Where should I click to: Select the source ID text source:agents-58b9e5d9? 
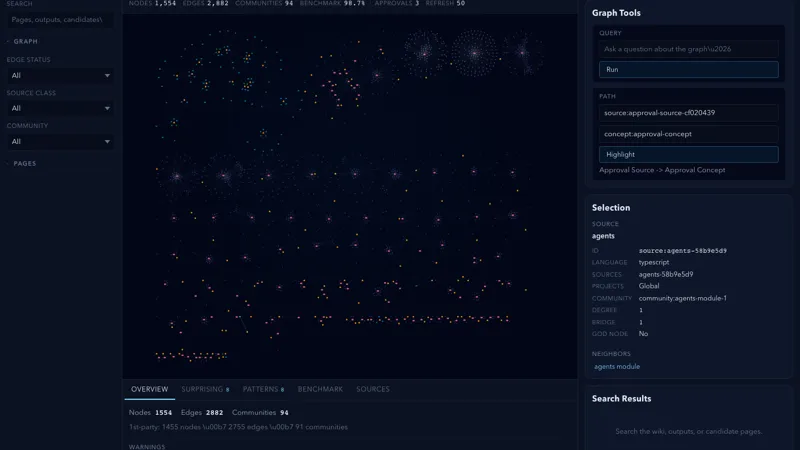pyautogui.click(x=683, y=251)
